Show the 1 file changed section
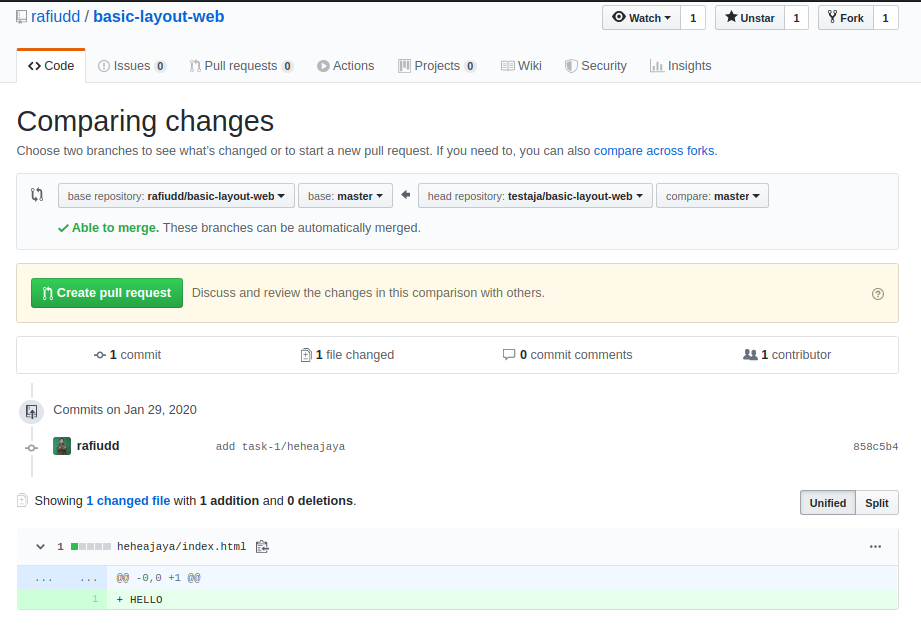 [x=347, y=355]
